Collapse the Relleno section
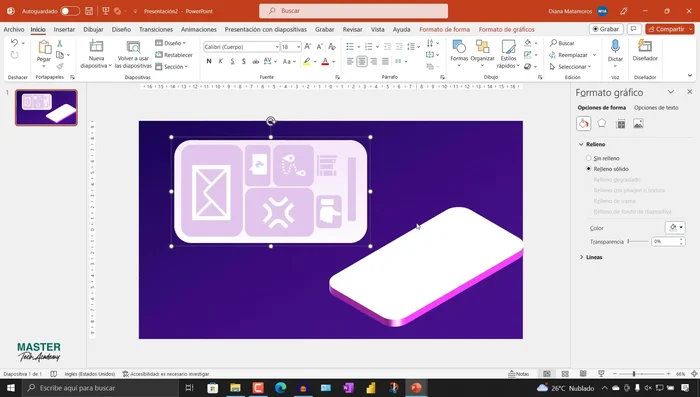Screen dimensions: 700x397 pos(581,144)
